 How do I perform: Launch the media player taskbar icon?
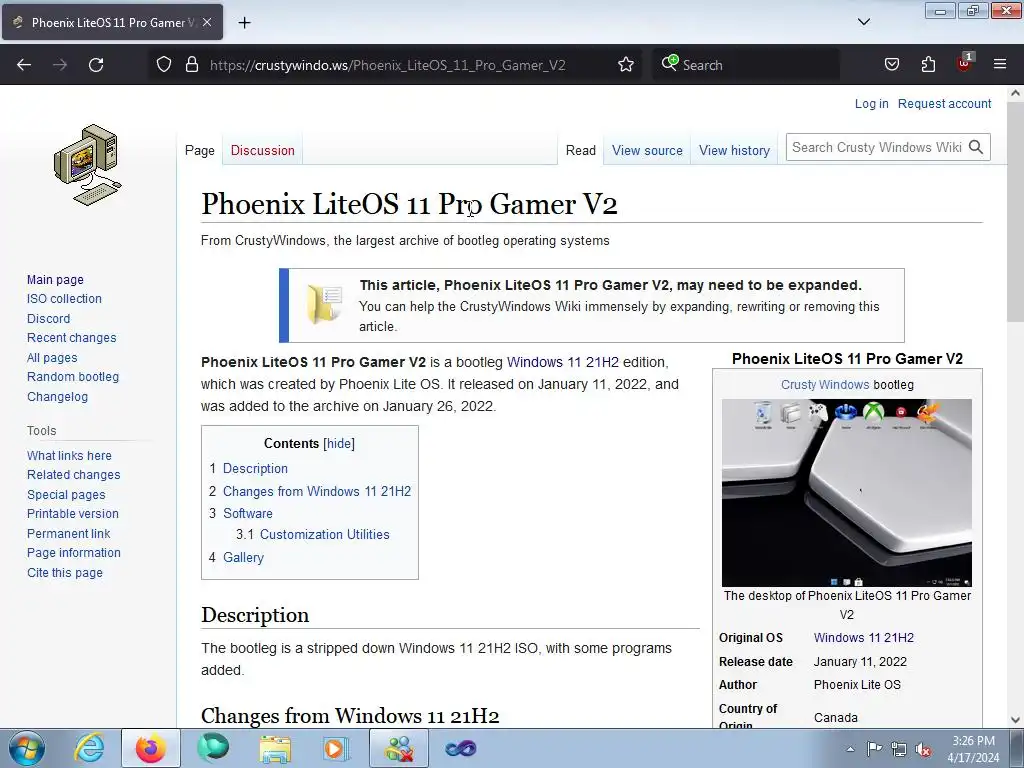tap(337, 748)
